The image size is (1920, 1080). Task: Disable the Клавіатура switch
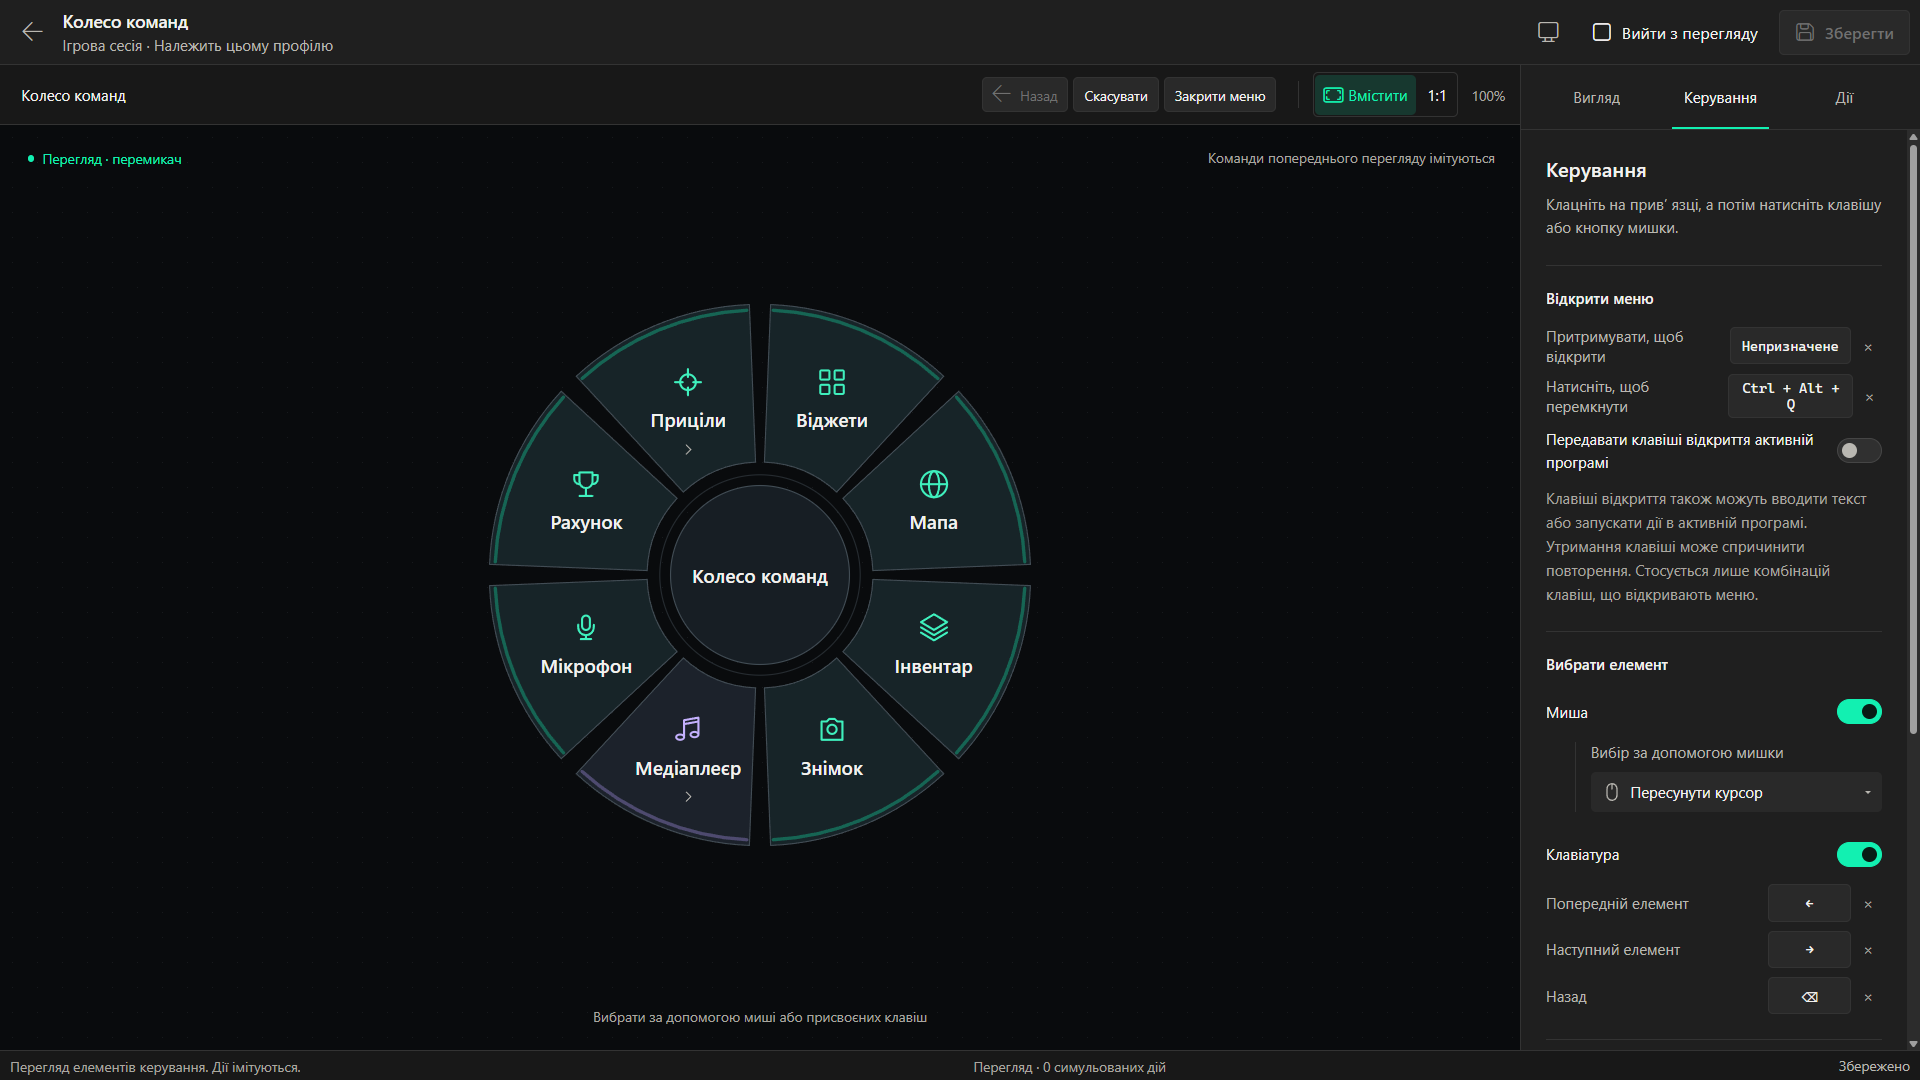(1859, 855)
